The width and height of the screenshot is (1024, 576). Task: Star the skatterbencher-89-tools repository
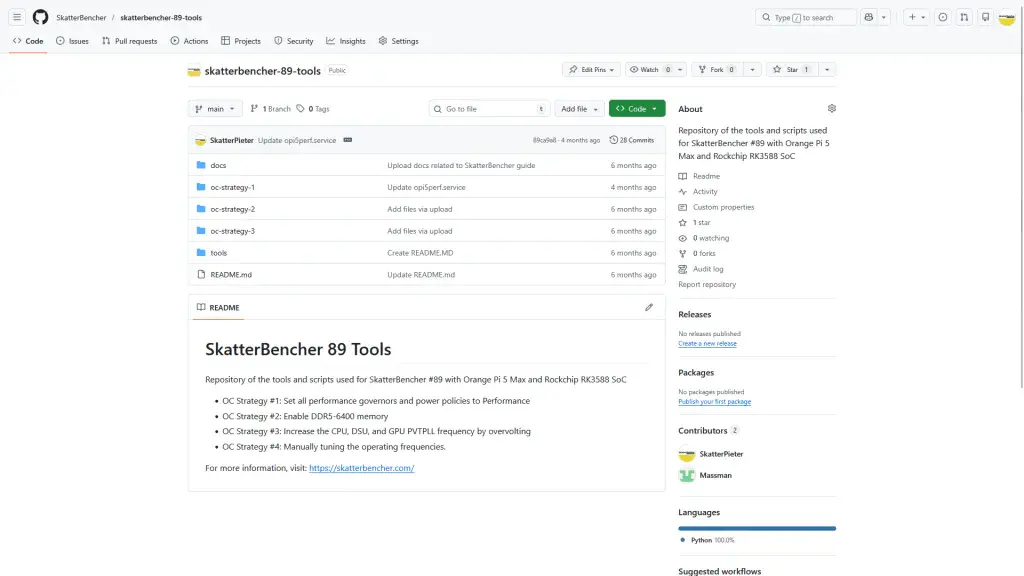tap(790, 69)
